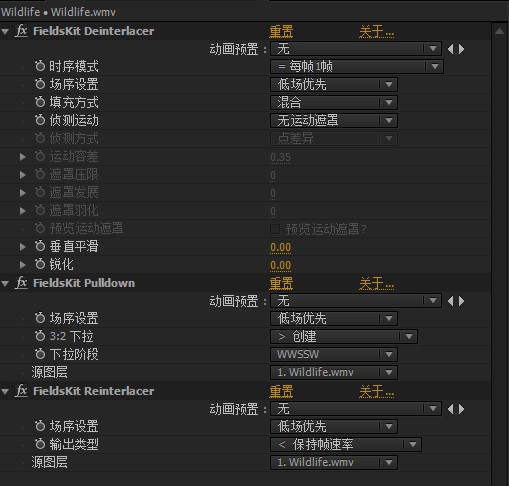509x486 pixels.
Task: Toggle fx switch for FieldsKit Pulldown
Action: click(x=21, y=283)
